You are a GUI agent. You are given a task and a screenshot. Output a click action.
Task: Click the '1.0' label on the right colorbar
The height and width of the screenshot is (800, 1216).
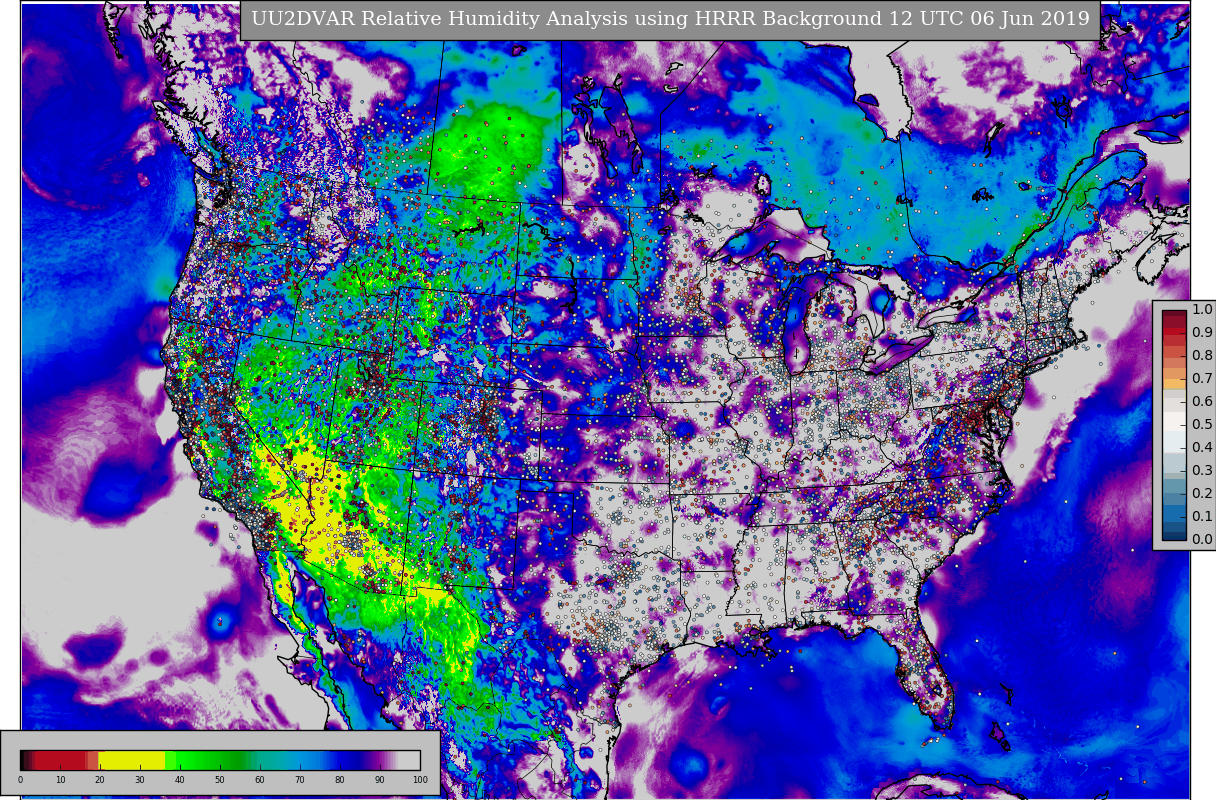[x=1202, y=309]
